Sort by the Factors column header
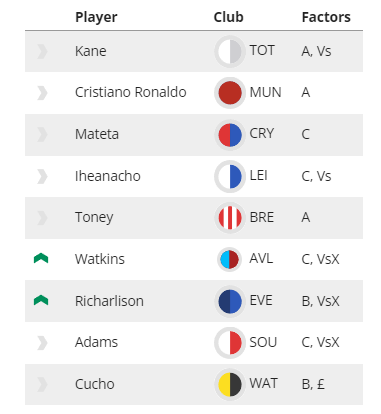The image size is (381, 414). click(326, 17)
